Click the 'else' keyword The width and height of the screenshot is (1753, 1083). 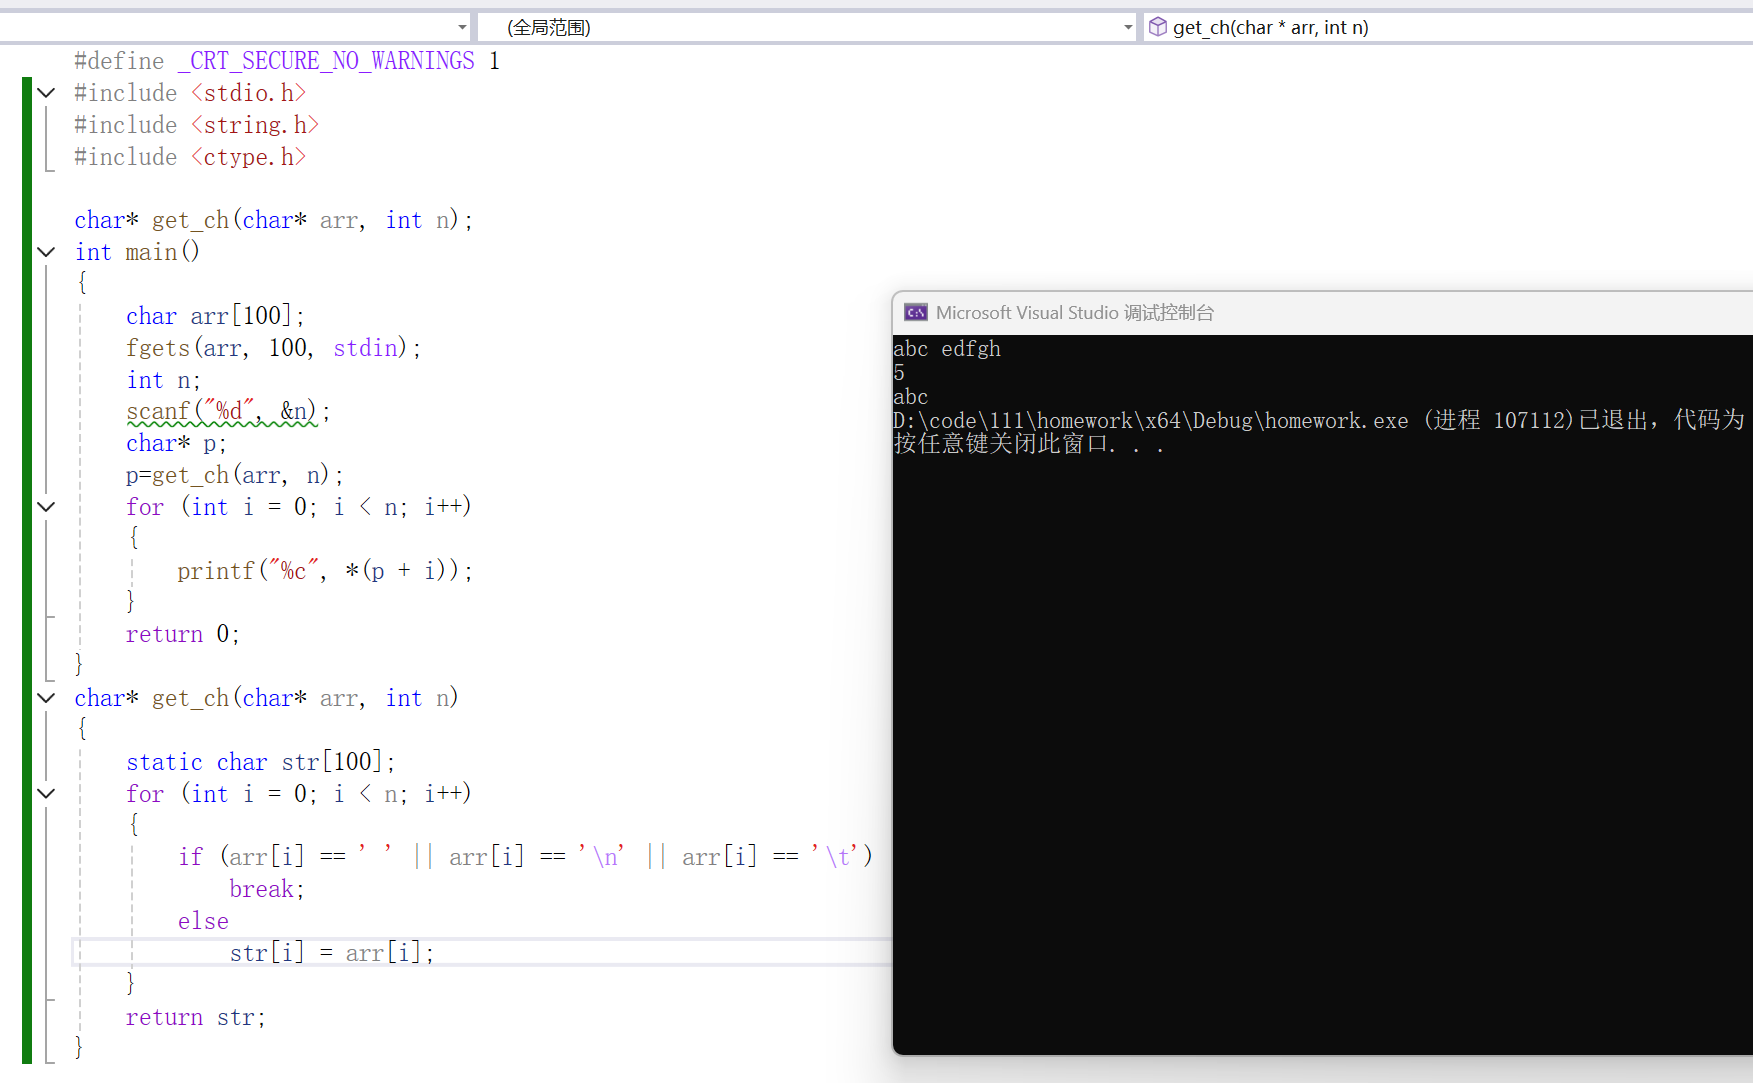pyautogui.click(x=203, y=921)
